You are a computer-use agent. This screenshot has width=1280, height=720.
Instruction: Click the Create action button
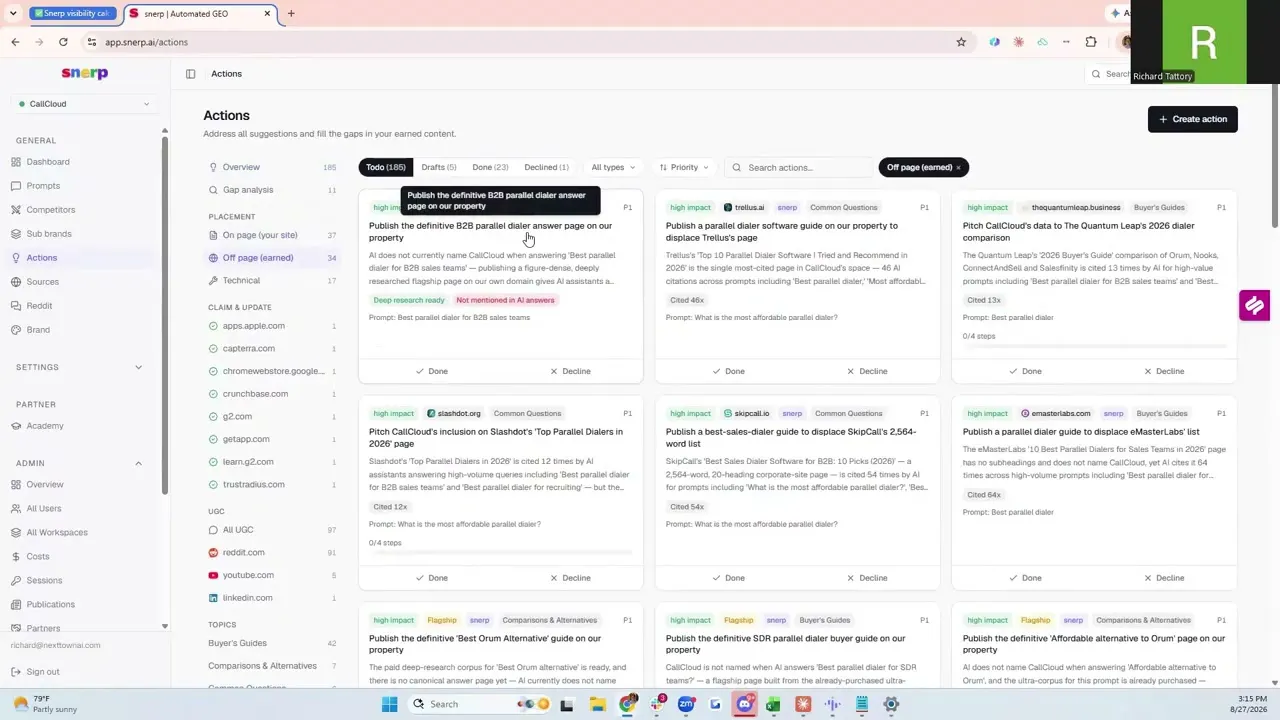click(1193, 119)
